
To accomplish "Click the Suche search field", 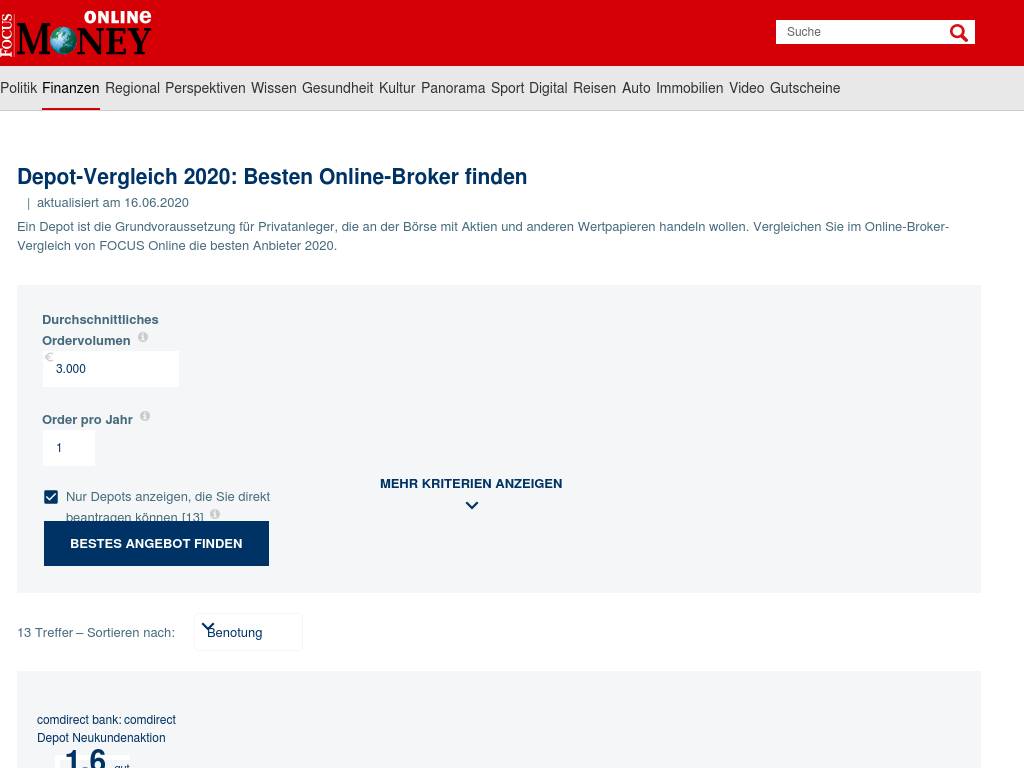I will (x=860, y=32).
